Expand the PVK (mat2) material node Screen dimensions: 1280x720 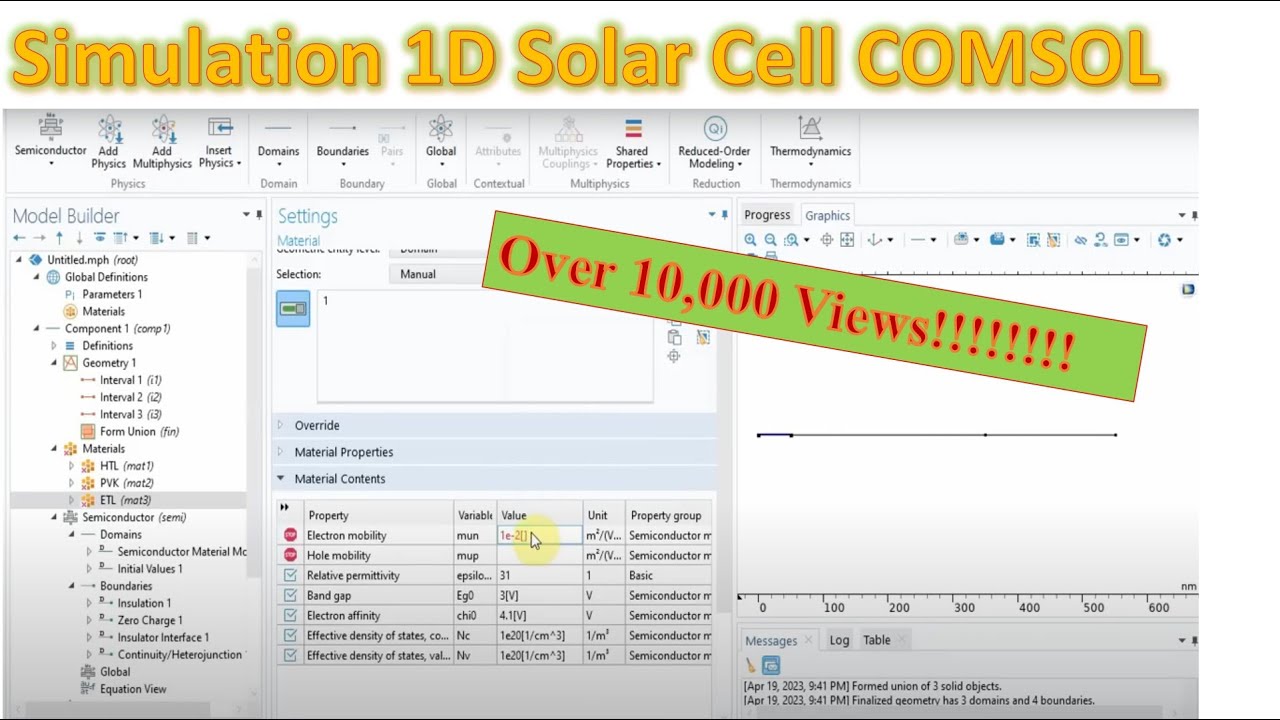click(71, 483)
